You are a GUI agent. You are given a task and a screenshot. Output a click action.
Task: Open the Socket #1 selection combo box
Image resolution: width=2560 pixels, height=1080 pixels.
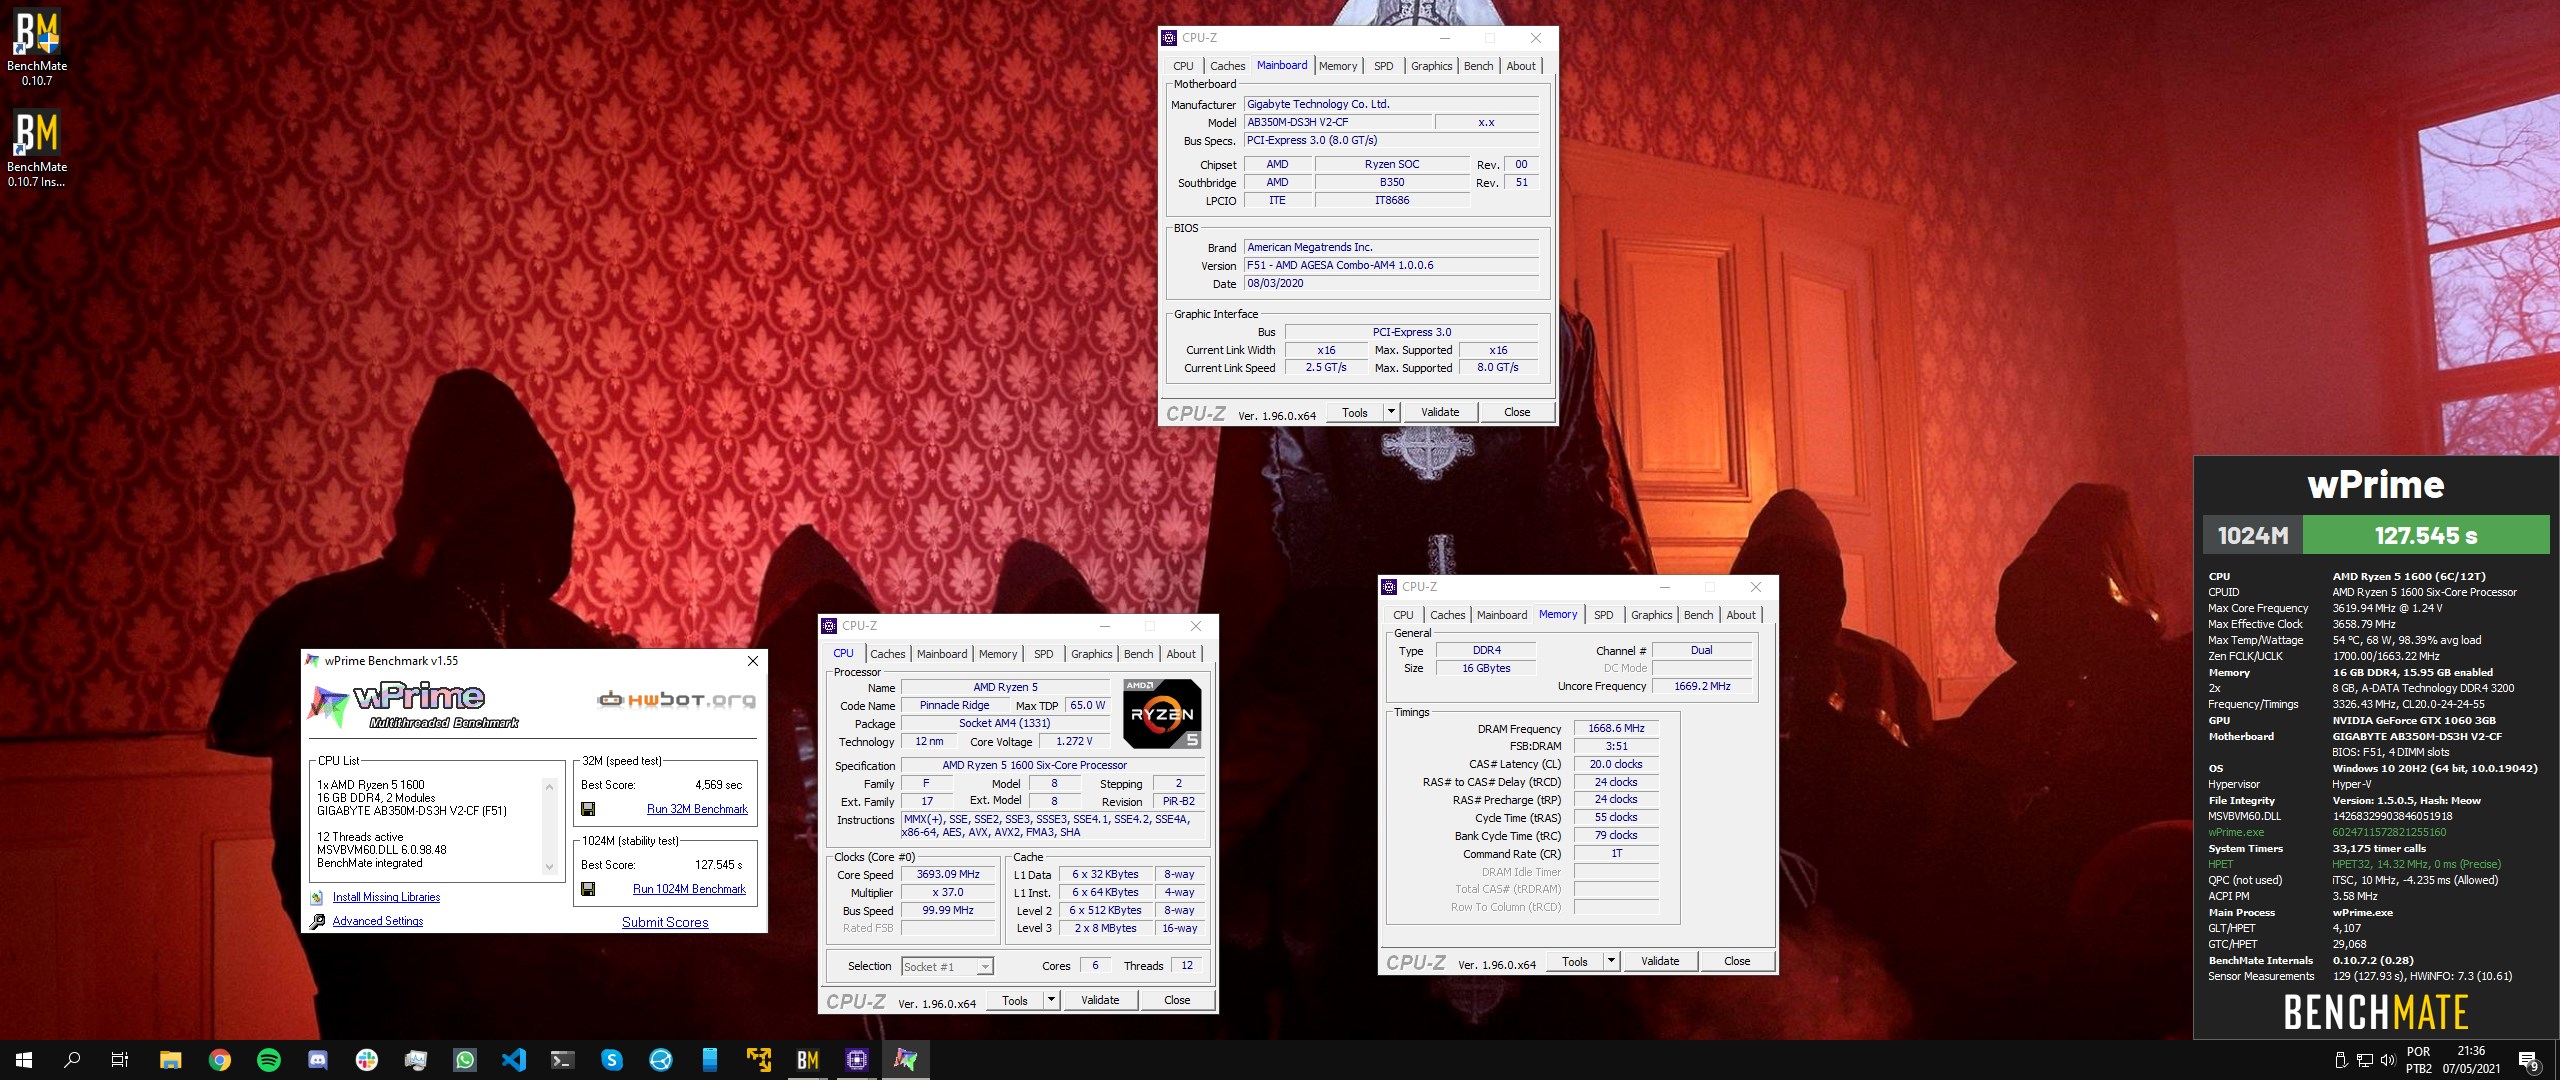pyautogui.click(x=947, y=966)
